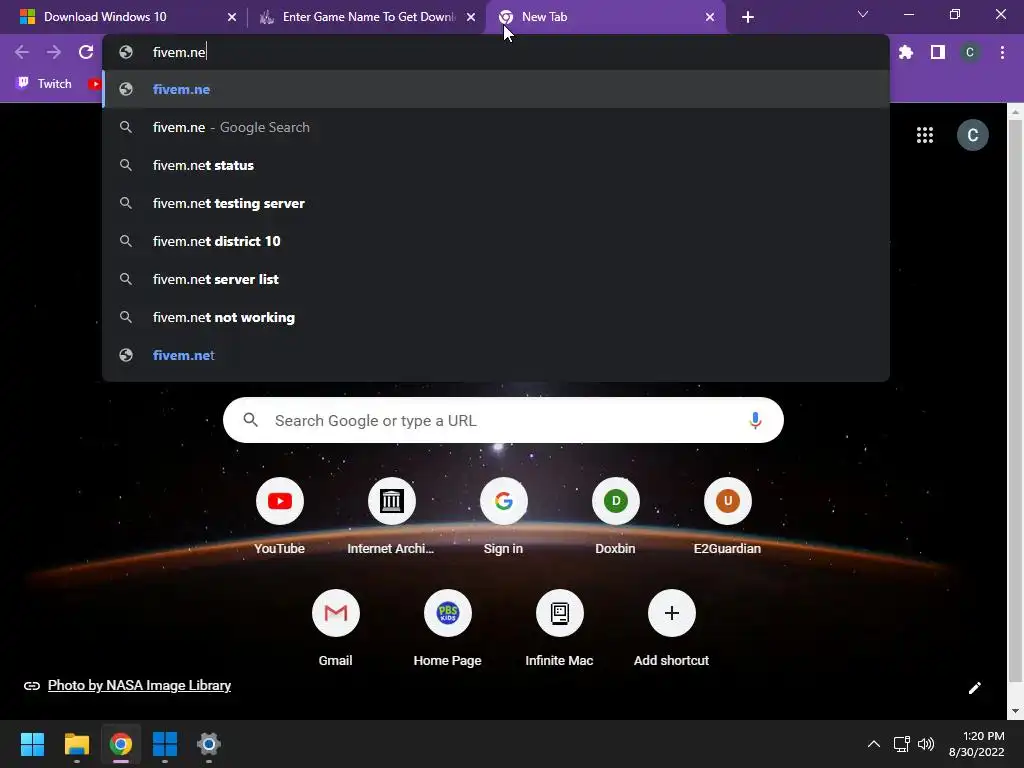1024x768 pixels.
Task: Open the YouTube bookmark icon in bookmarks bar
Action: tap(95, 84)
